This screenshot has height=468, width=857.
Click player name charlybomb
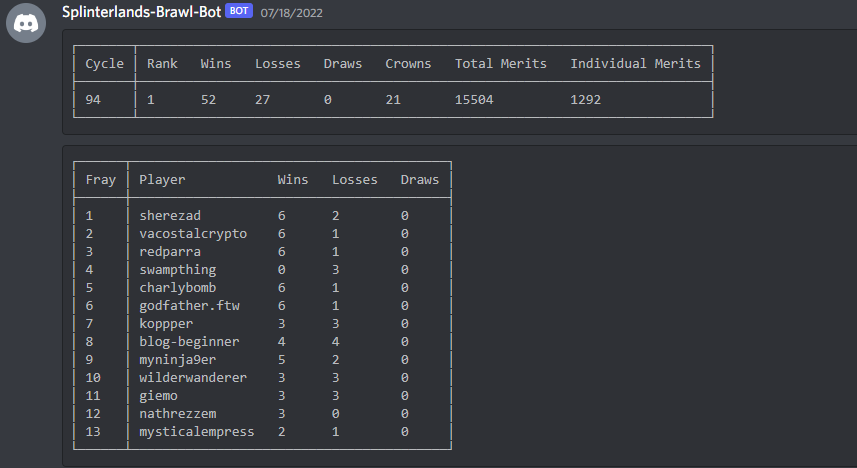point(178,288)
